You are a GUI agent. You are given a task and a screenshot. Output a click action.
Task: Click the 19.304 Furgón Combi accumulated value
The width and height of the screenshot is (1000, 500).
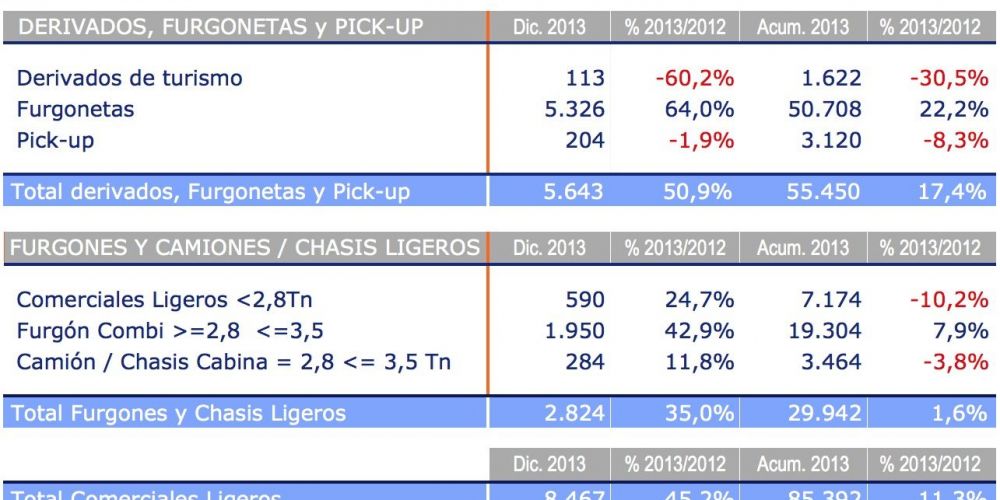tap(824, 329)
